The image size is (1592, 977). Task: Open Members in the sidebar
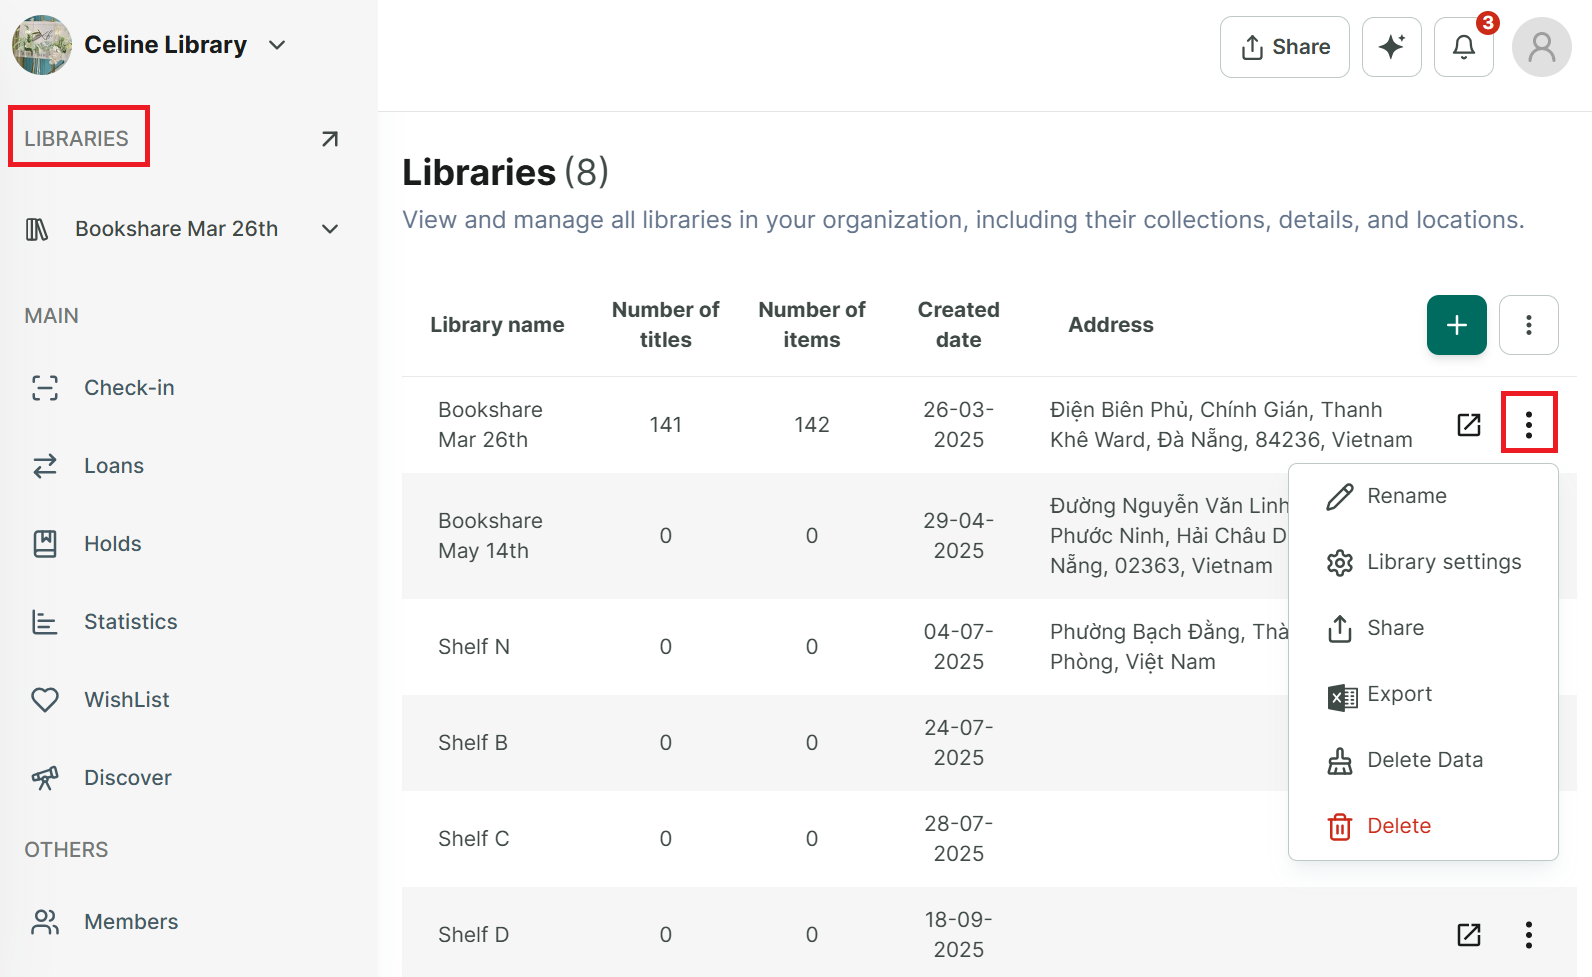[x=131, y=922]
